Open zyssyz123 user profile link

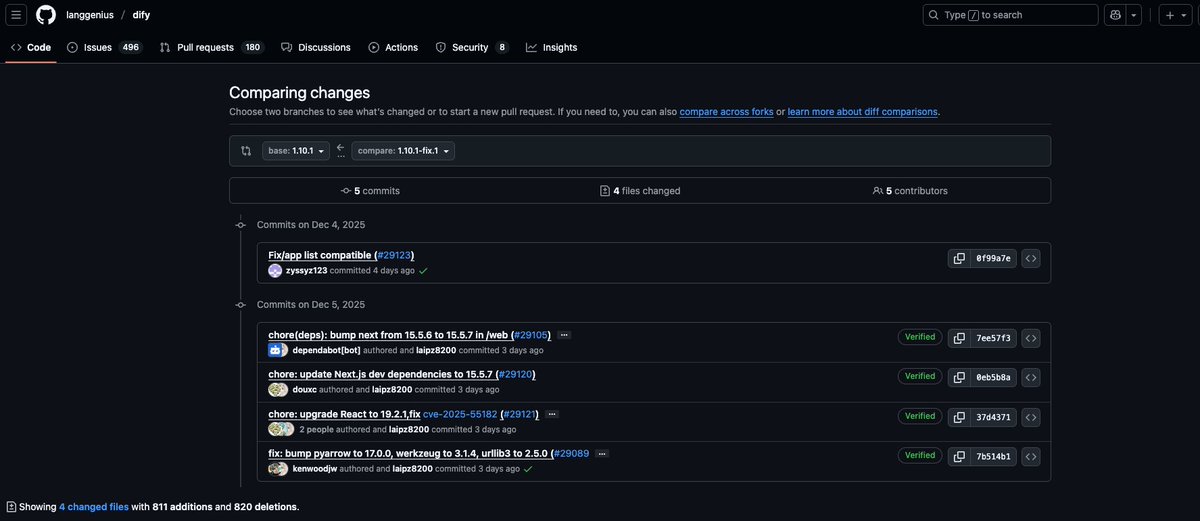coord(306,271)
